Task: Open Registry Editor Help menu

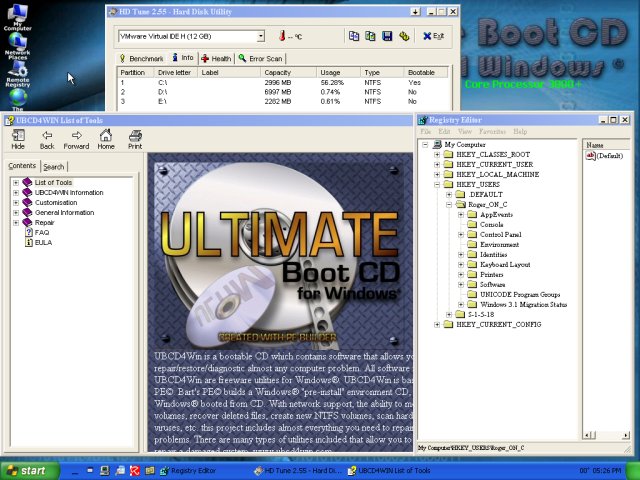Action: click(520, 131)
